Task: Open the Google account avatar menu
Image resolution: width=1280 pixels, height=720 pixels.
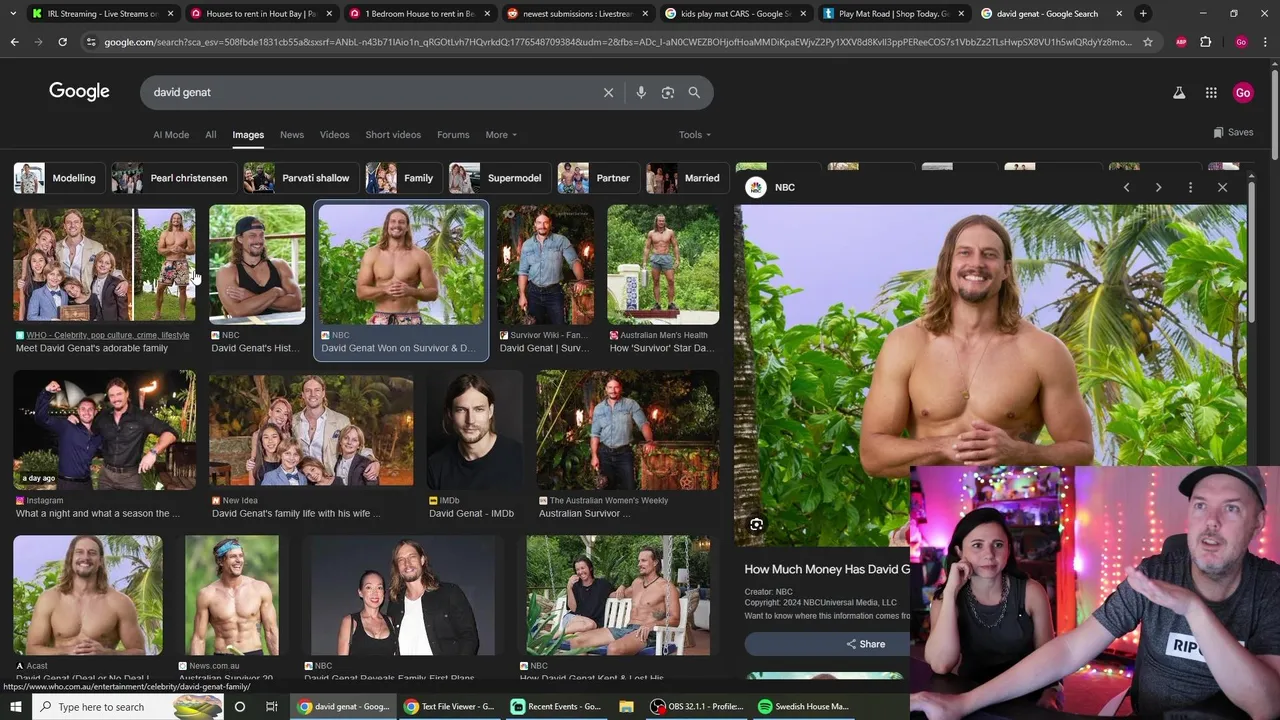Action: [x=1243, y=92]
